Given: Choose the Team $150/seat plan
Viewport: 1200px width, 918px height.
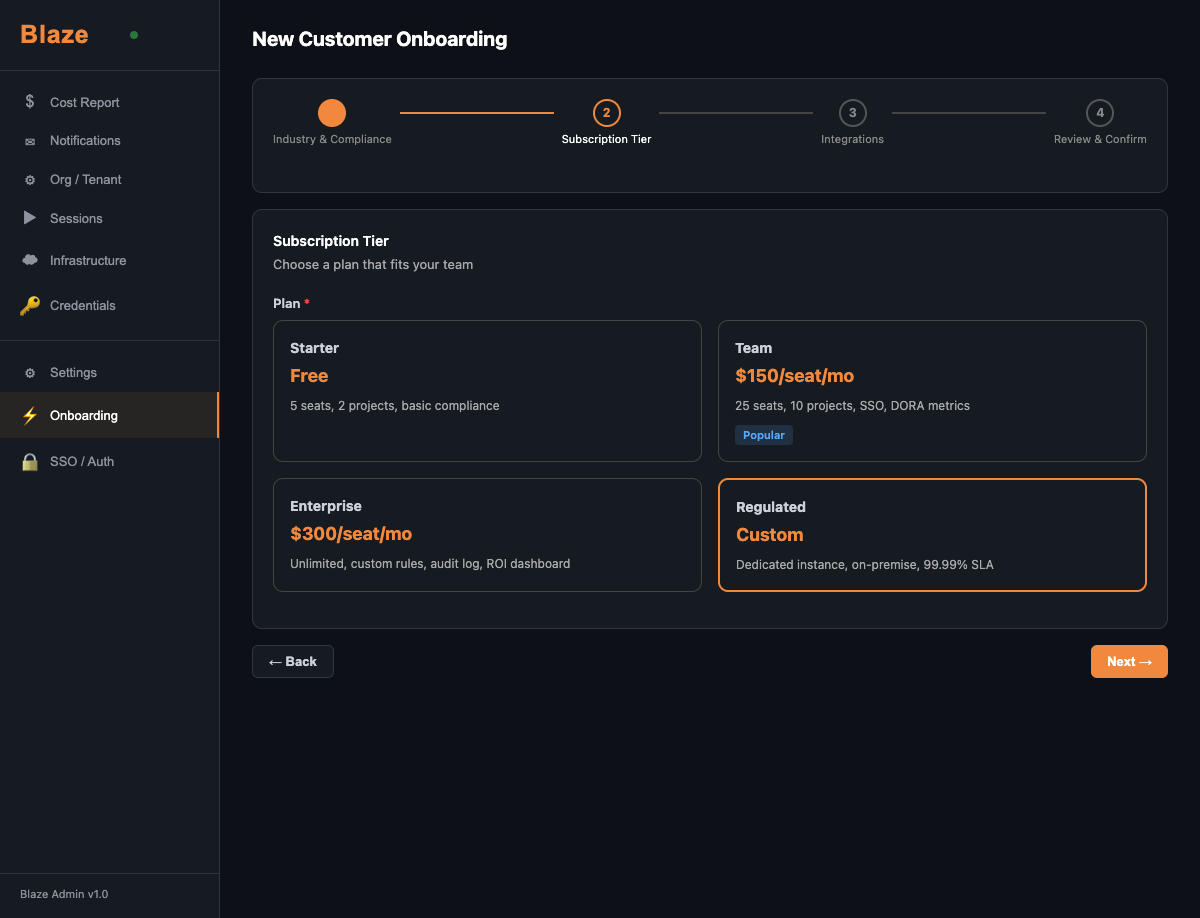Looking at the screenshot, I should pyautogui.click(x=932, y=391).
